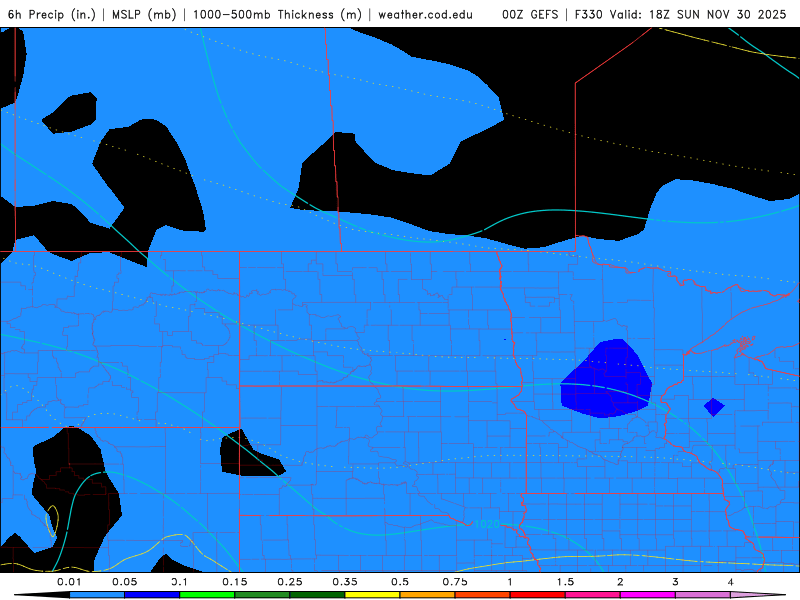Click the '2' legend label
Image resolution: width=800 pixels, height=600 pixels.
point(620,582)
